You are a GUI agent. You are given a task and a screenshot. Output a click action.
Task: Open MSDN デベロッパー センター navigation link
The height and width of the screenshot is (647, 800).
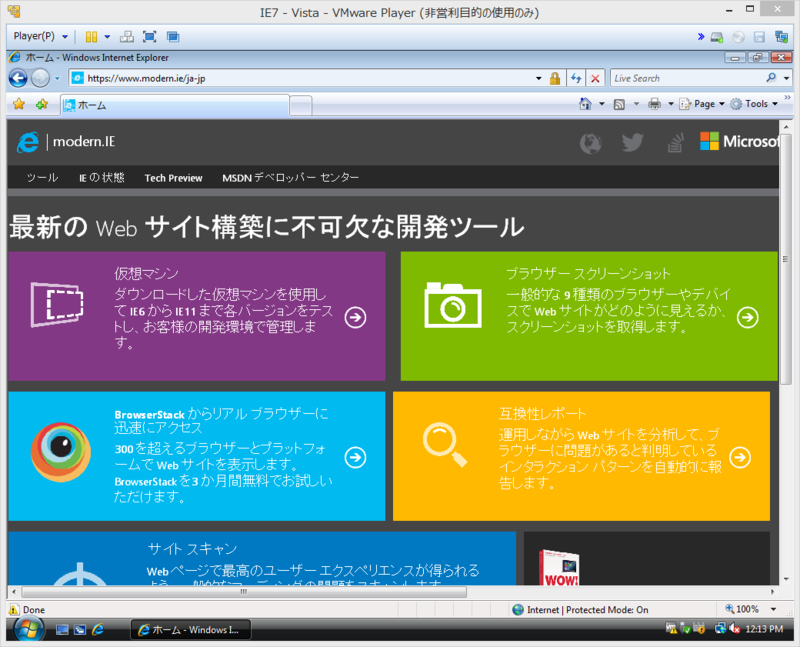[x=290, y=178]
